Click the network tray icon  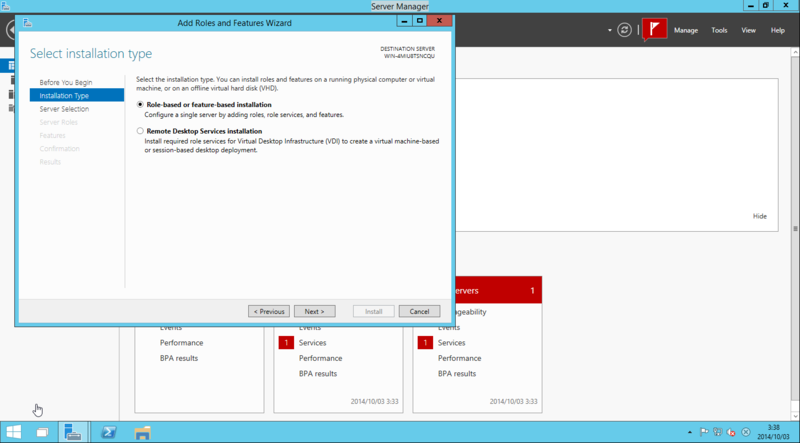click(717, 432)
